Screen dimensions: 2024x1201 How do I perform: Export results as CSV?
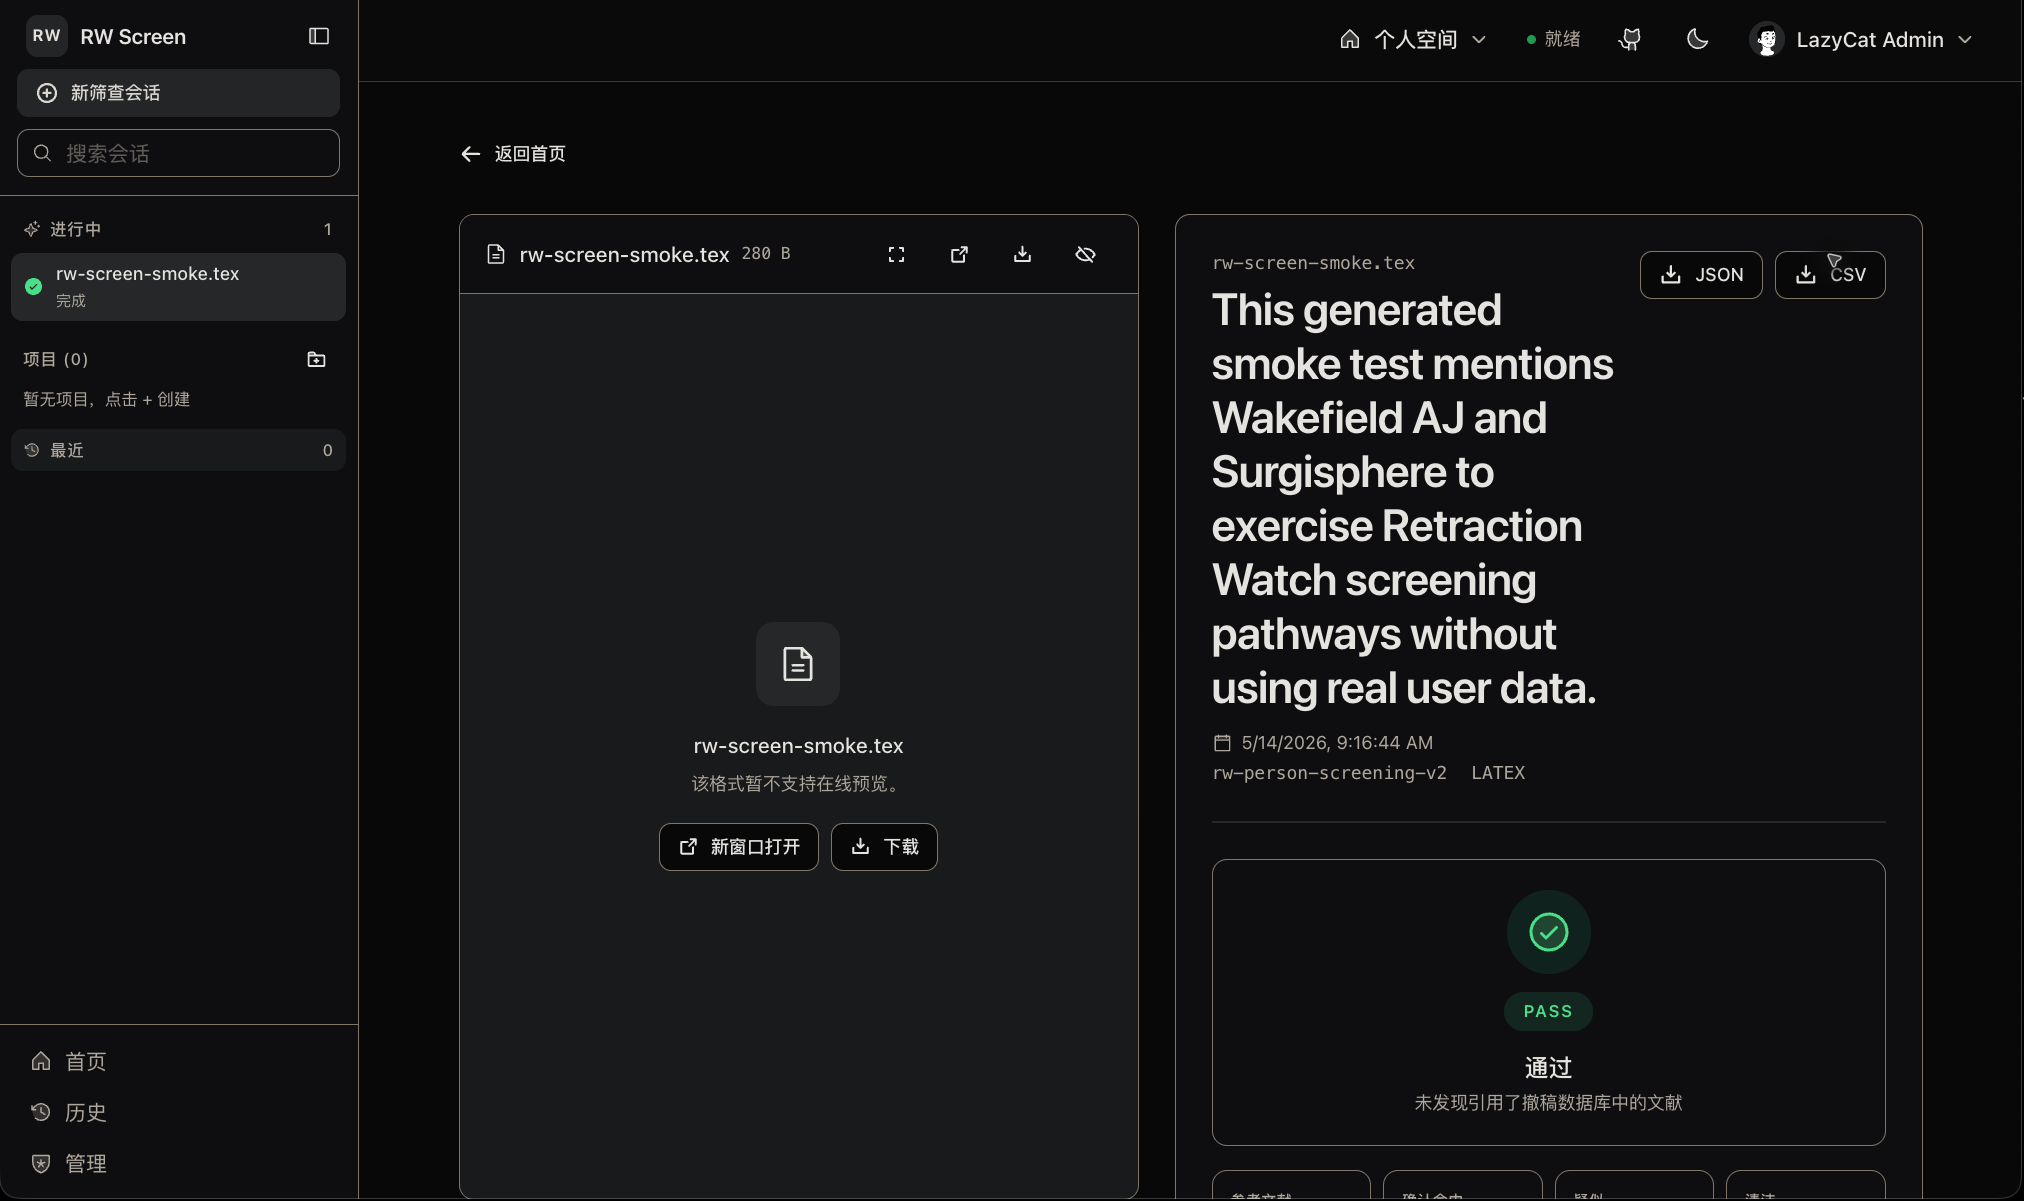[x=1830, y=275]
